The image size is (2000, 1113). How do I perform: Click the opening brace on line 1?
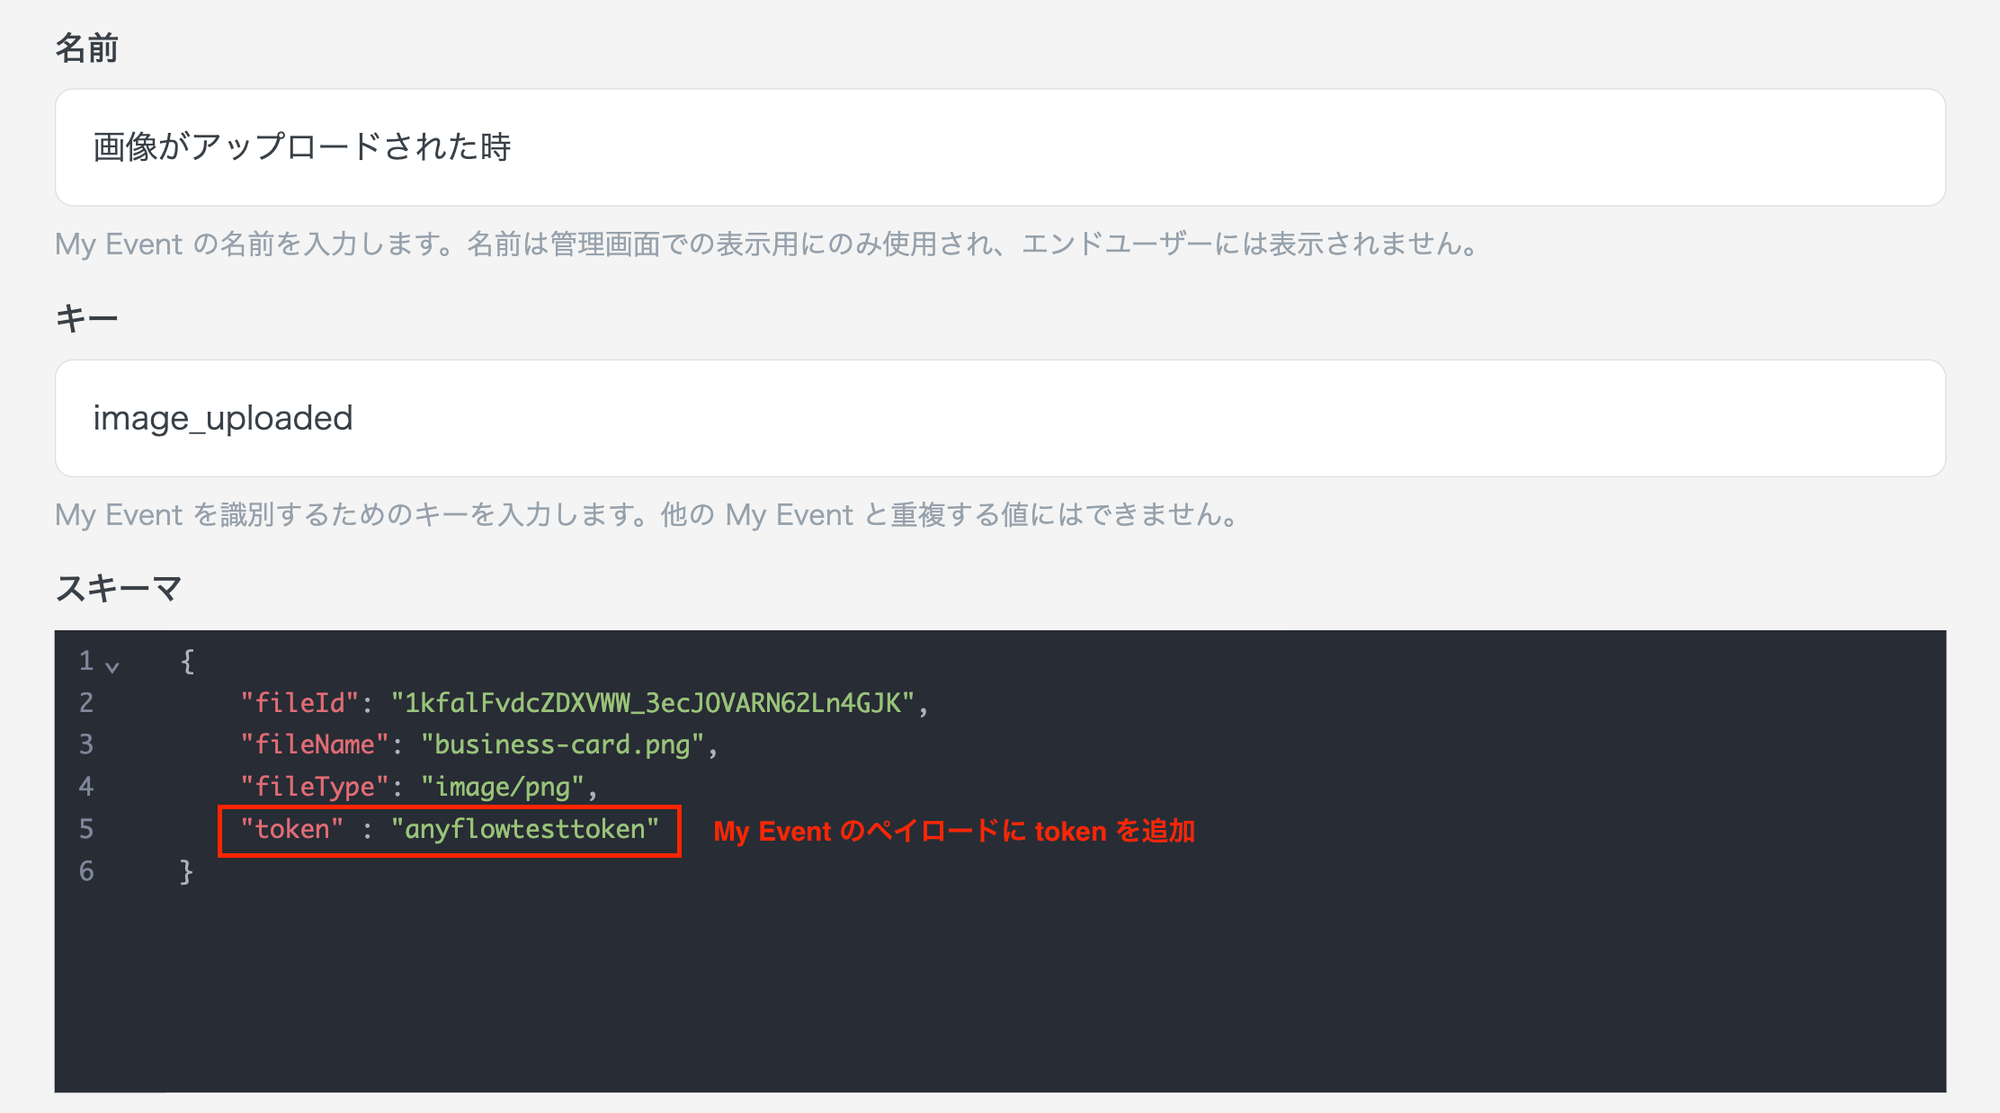(x=187, y=661)
